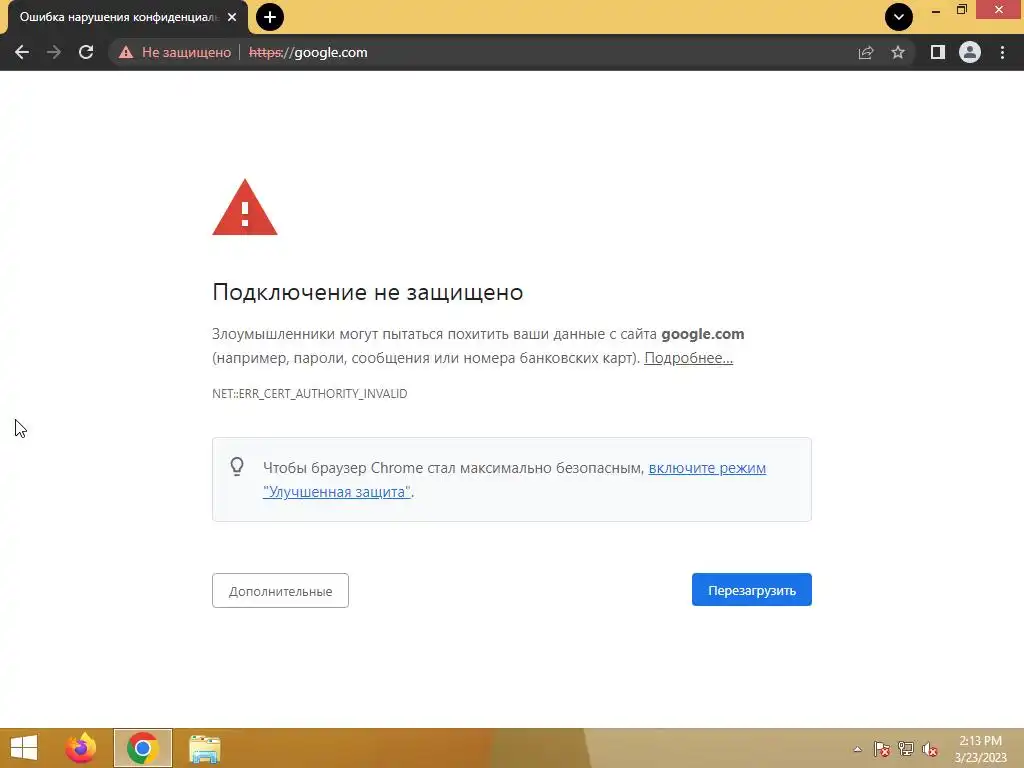Image resolution: width=1024 pixels, height=768 pixels.
Task: Click the forward navigation arrow
Action: (54, 52)
